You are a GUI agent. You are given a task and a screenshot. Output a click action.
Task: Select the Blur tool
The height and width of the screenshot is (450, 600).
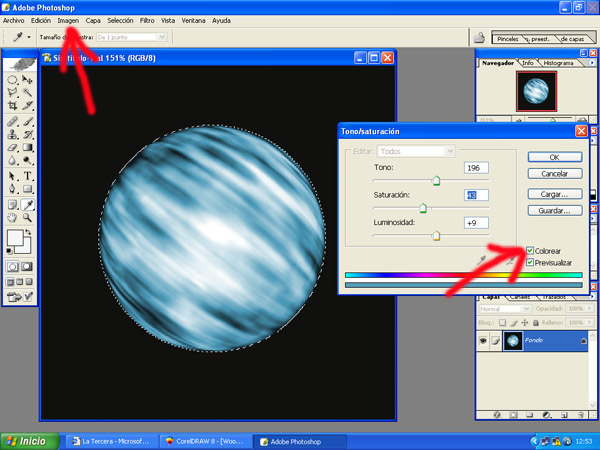pyautogui.click(x=12, y=160)
